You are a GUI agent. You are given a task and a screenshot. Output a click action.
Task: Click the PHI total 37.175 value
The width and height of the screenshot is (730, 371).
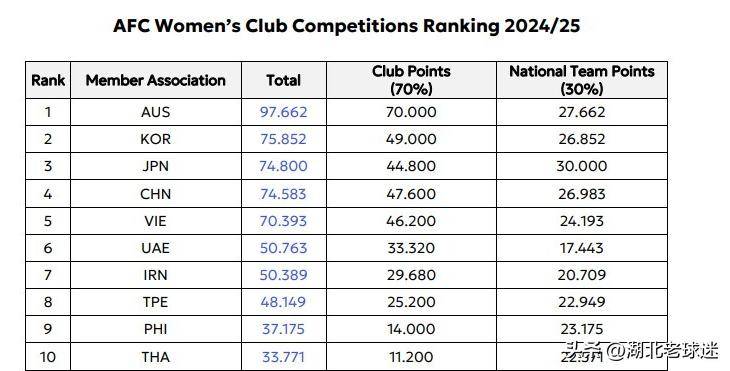[x=284, y=329]
